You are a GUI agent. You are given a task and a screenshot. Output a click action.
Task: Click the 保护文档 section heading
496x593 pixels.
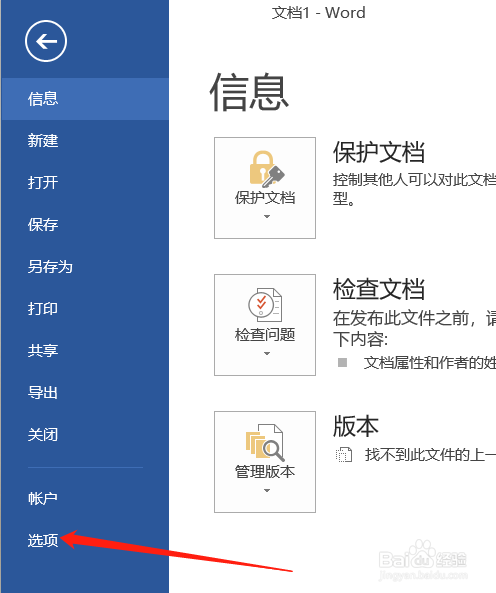point(379,152)
